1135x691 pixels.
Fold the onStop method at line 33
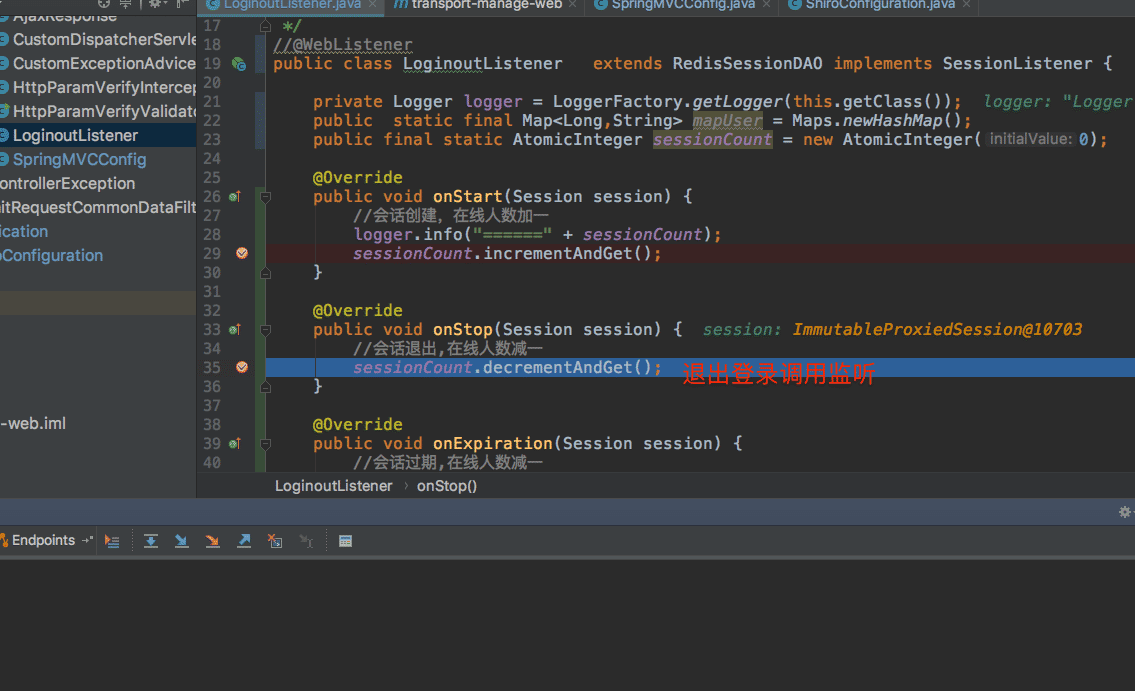266,330
